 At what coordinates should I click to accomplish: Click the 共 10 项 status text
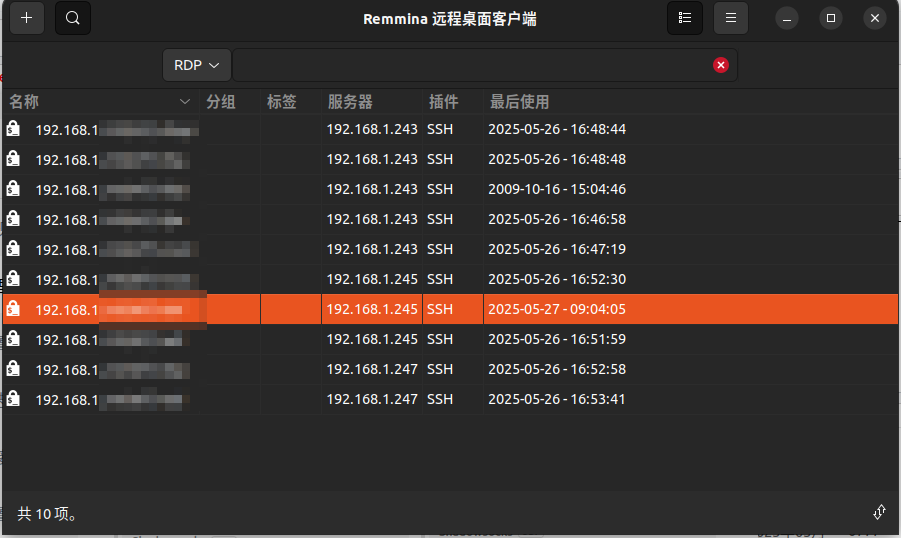tap(47, 513)
